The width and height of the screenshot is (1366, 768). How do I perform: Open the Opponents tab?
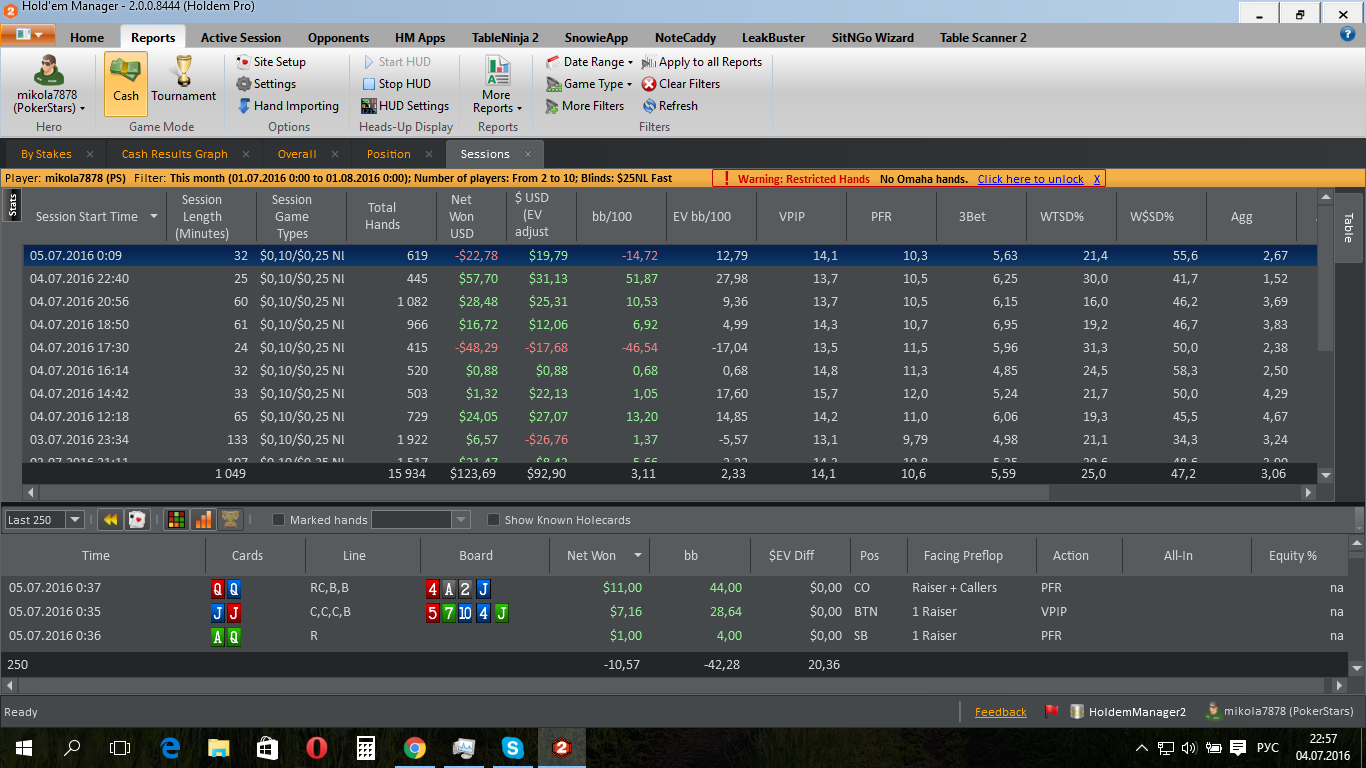[x=338, y=38]
